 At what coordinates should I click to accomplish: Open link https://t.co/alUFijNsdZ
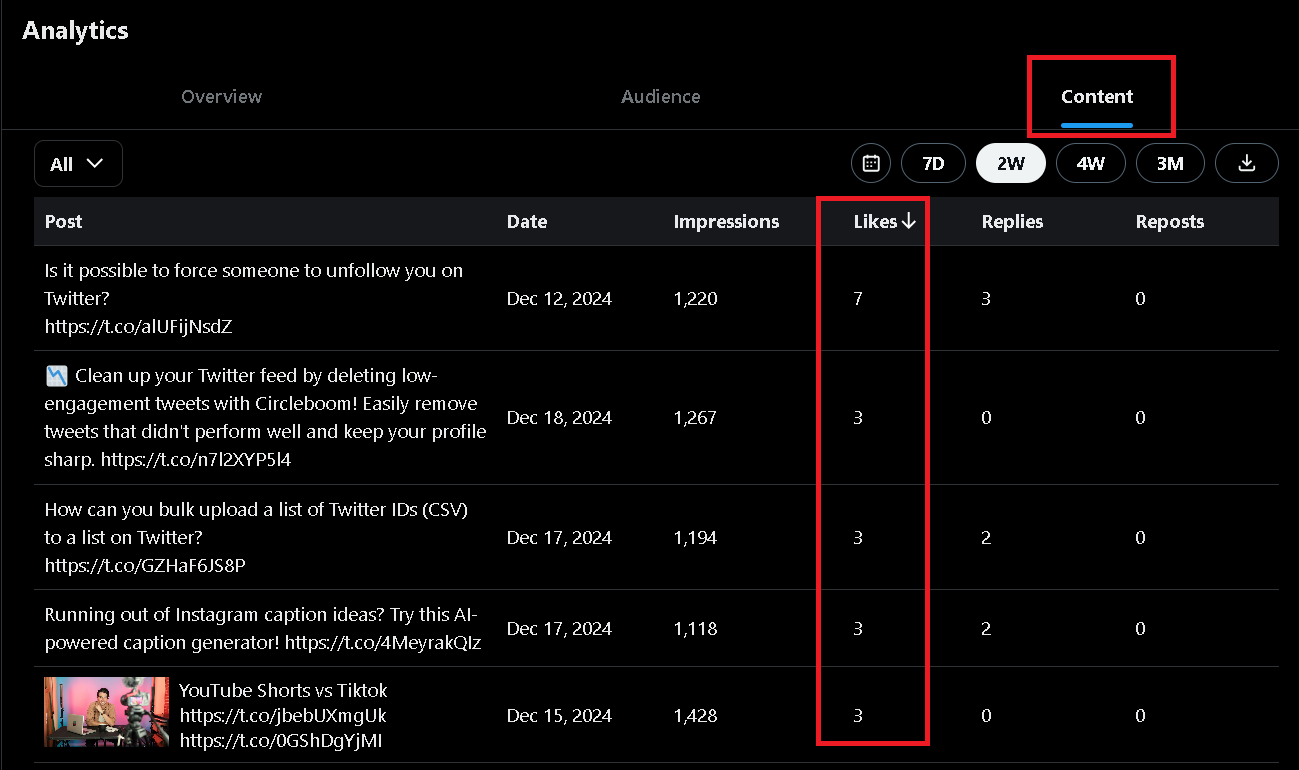tap(139, 326)
